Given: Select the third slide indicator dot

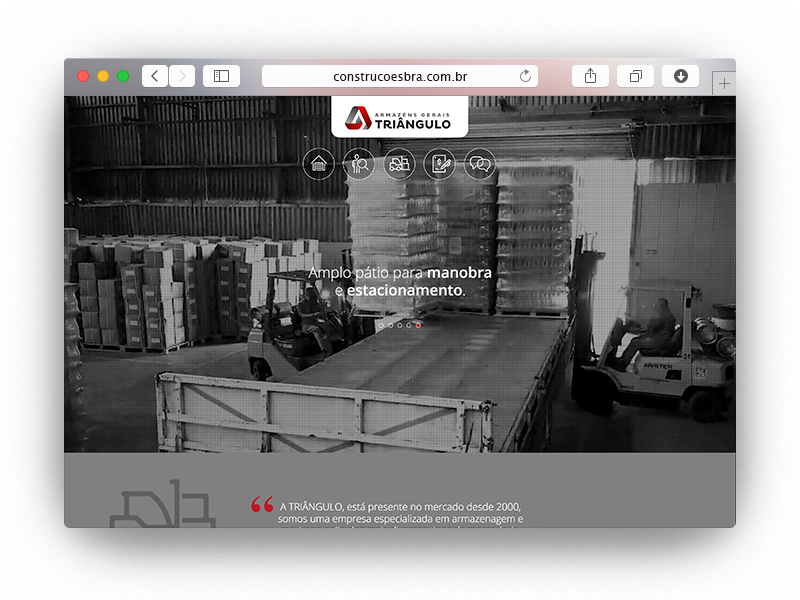Looking at the screenshot, I should pos(400,325).
